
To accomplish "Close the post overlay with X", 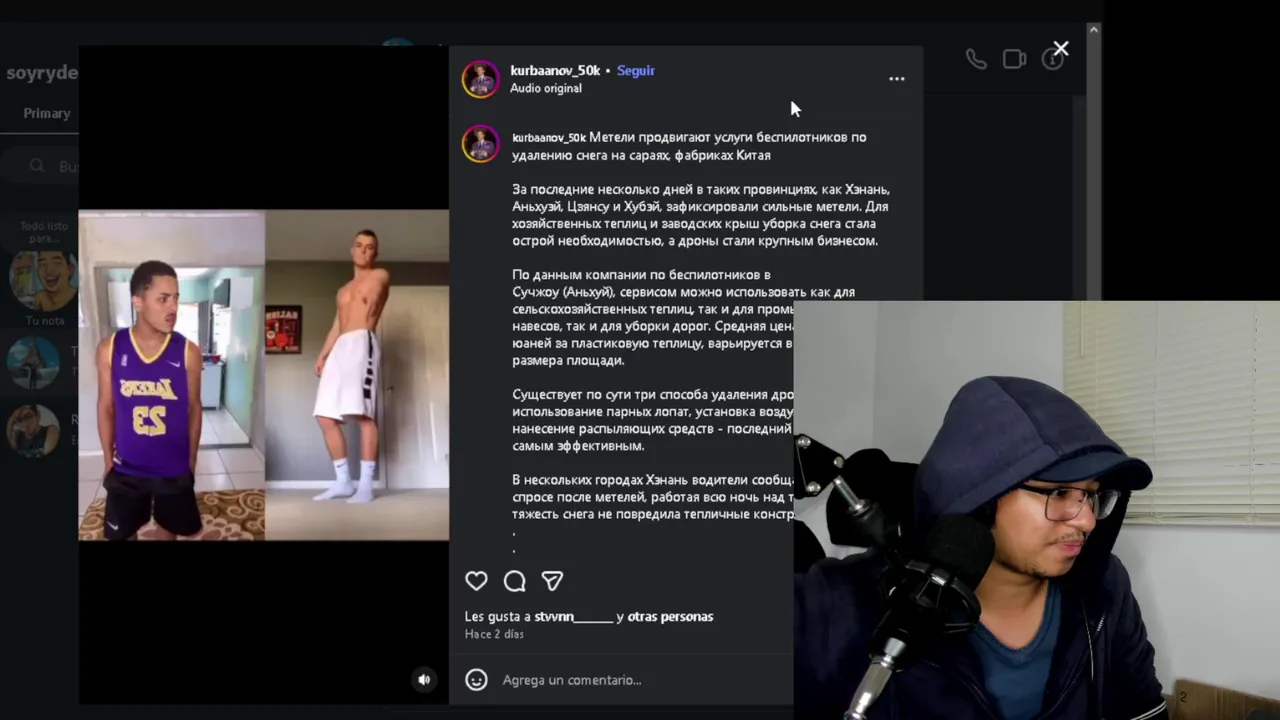I will tap(1061, 48).
